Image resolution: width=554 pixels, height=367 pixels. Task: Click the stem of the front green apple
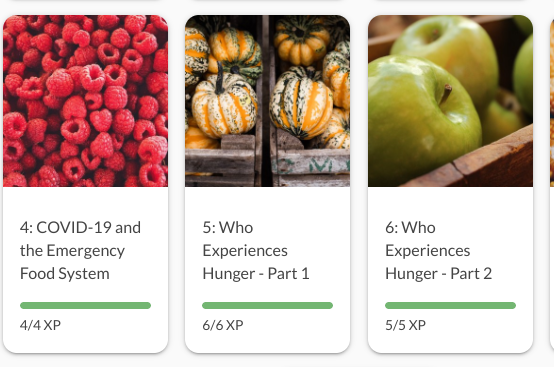[x=445, y=94]
